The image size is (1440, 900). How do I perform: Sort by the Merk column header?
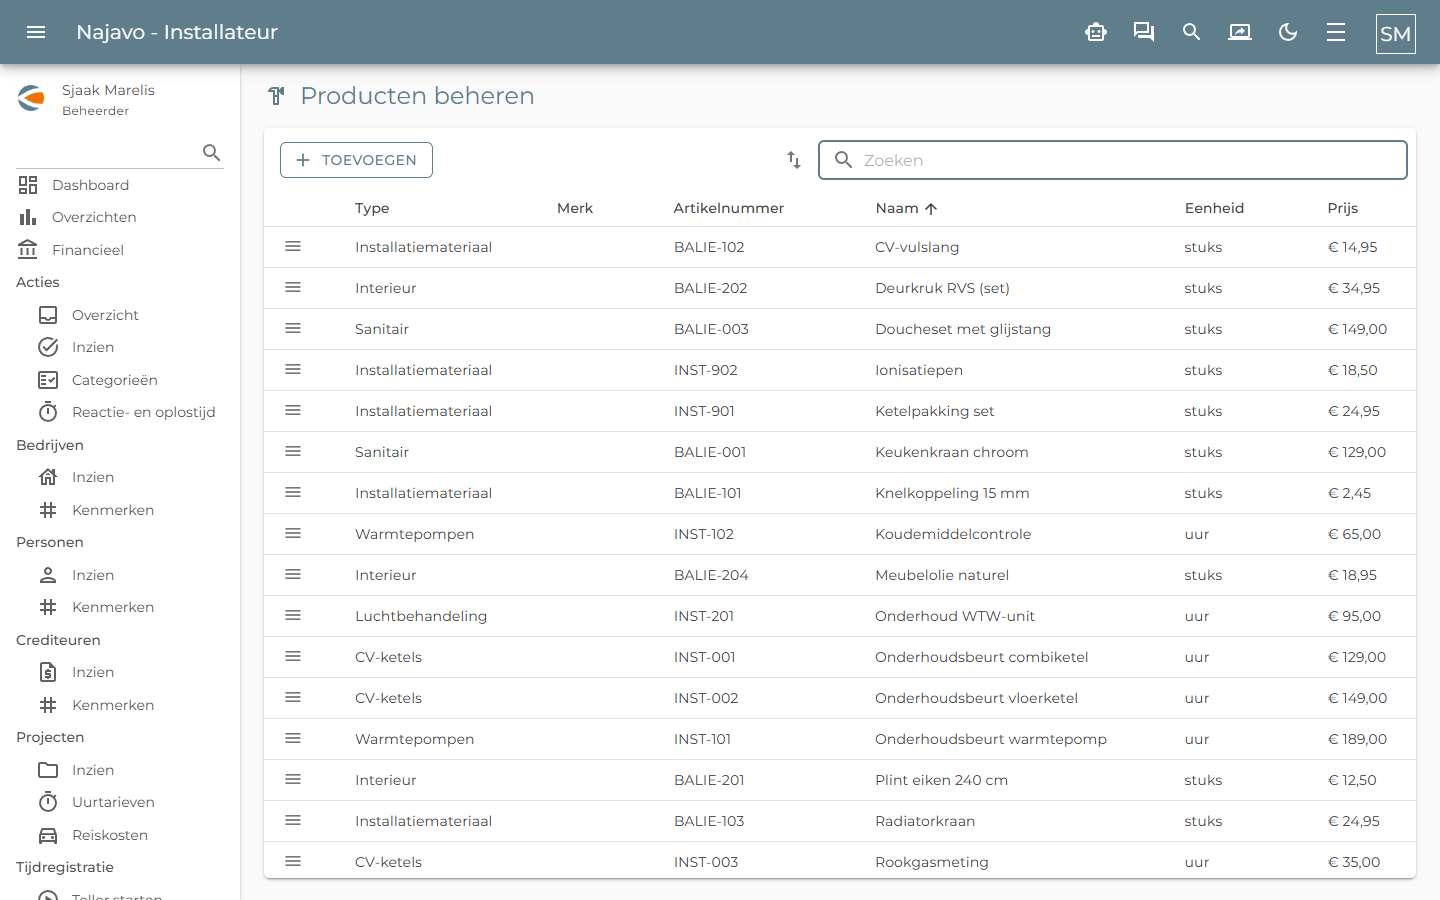pos(575,208)
